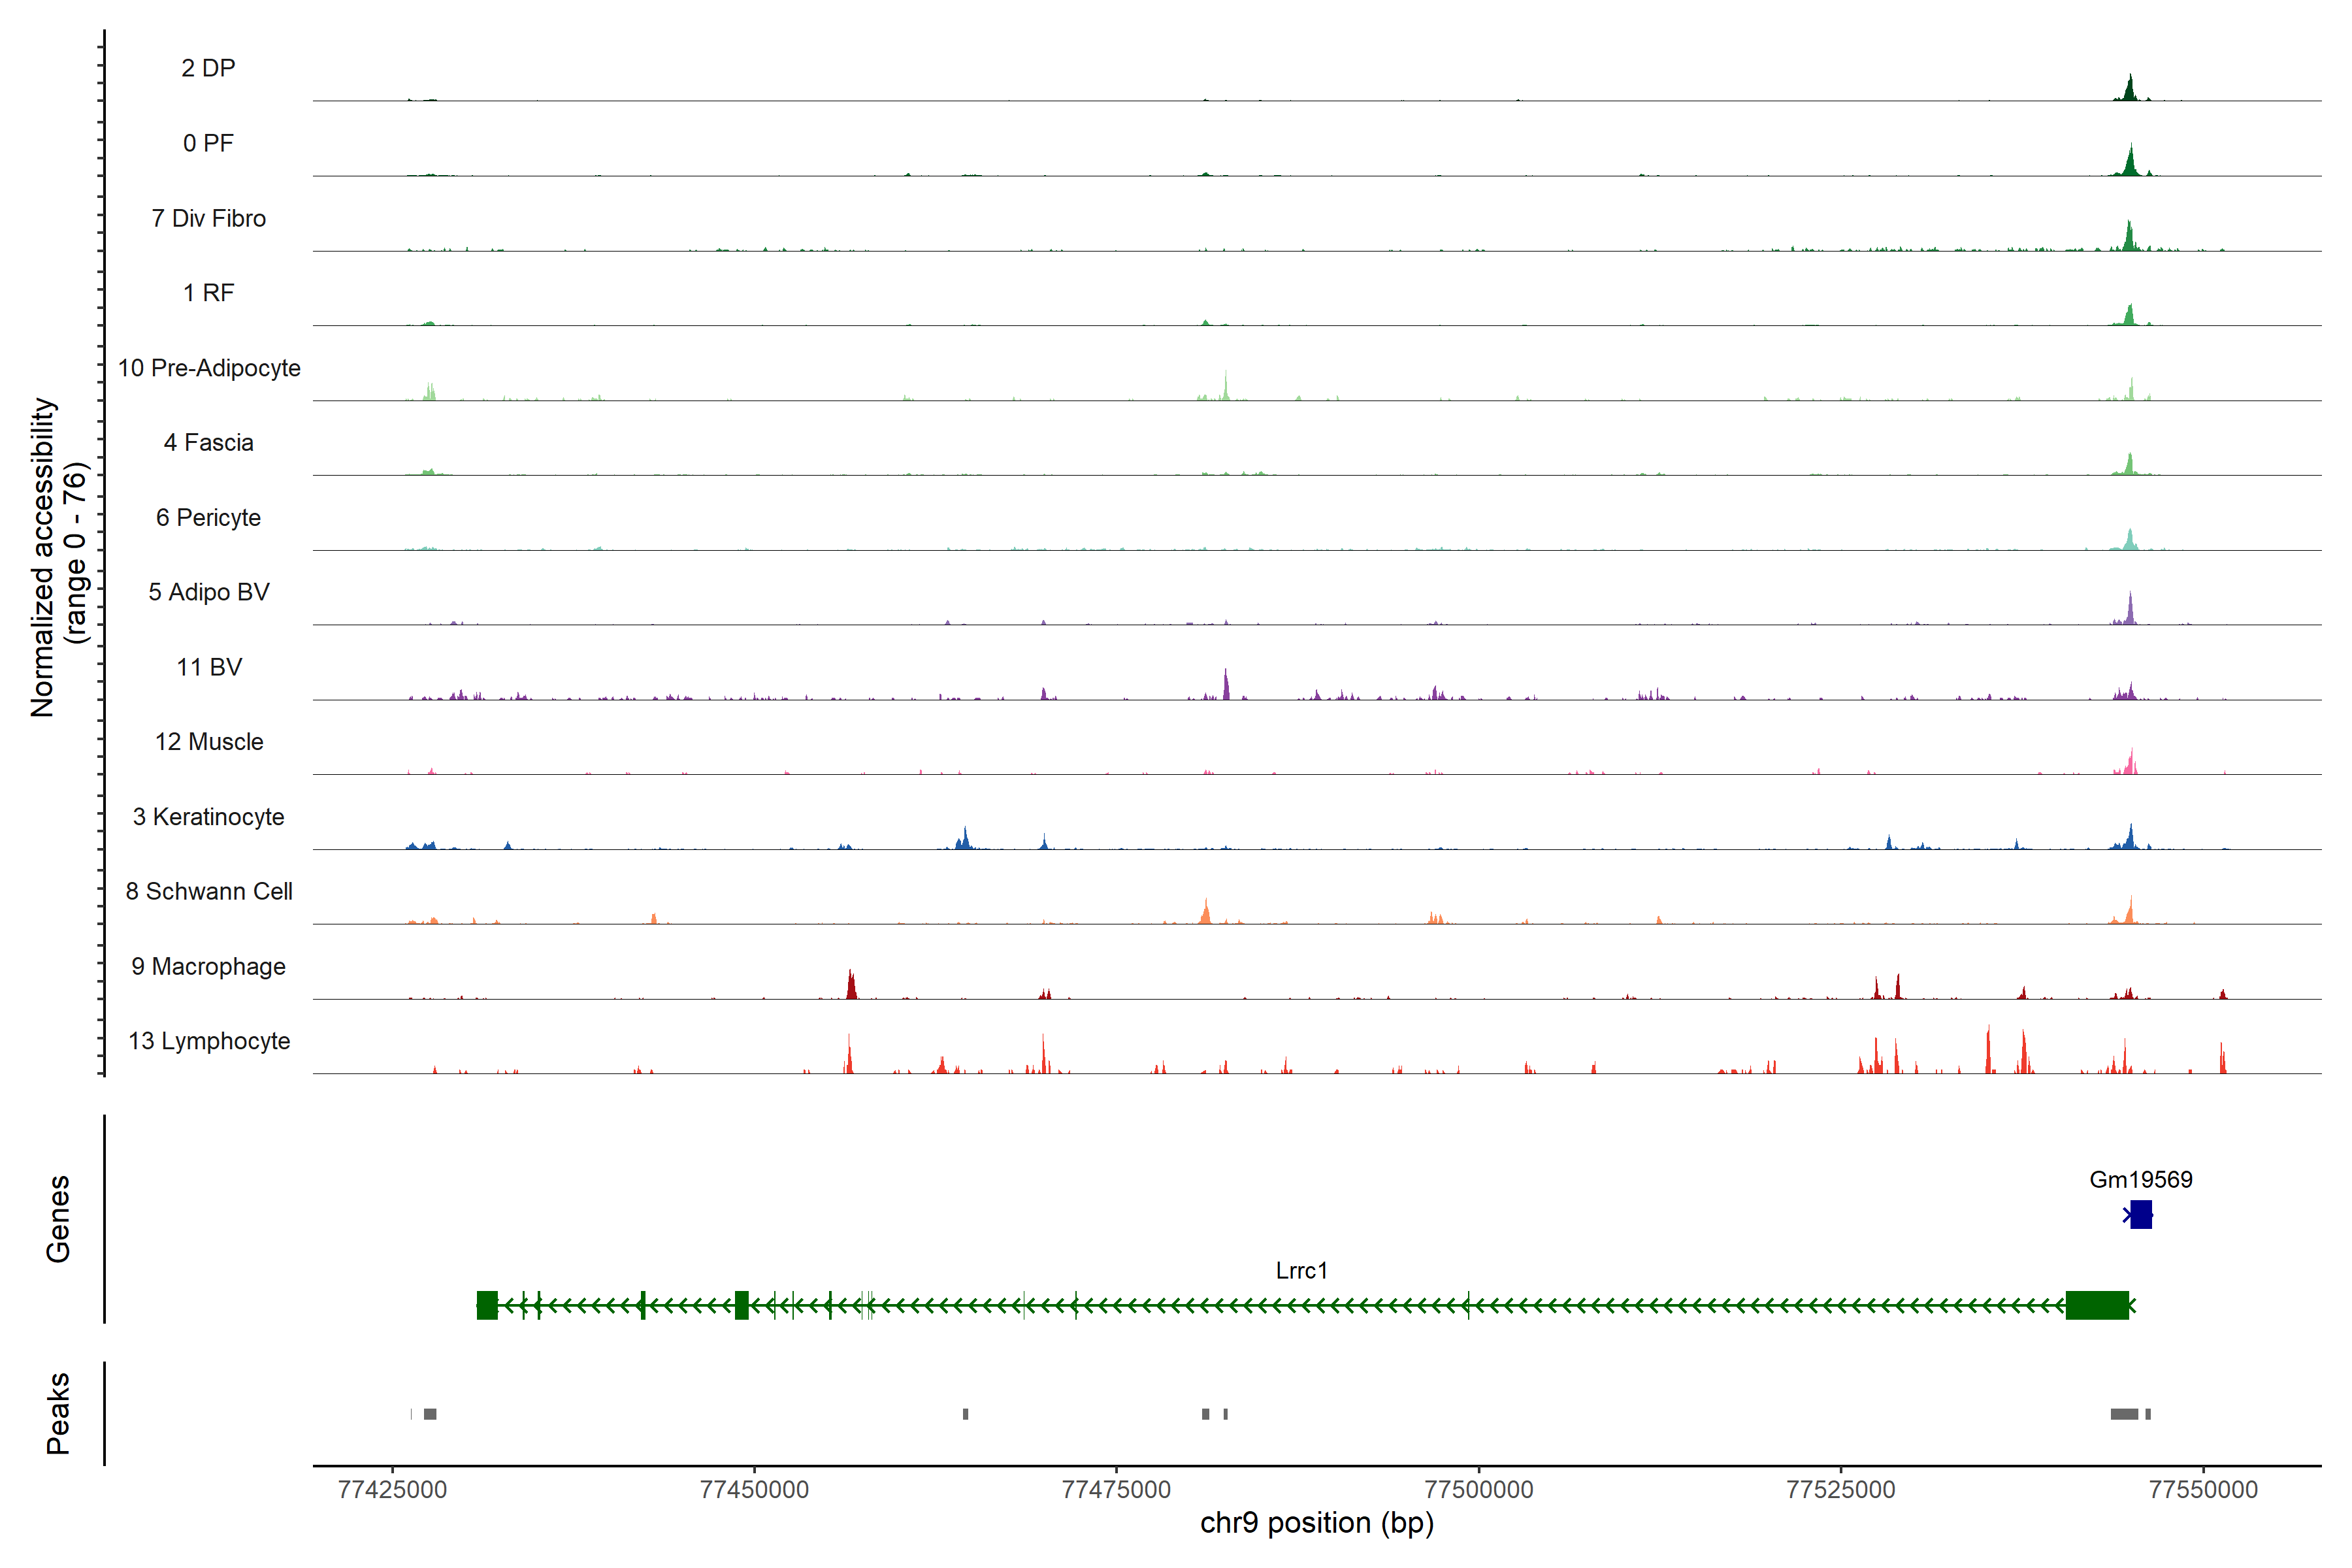Viewport: 2352px width, 1568px height.
Task: Click the 77500000 x-axis tick label
Action: tap(1478, 1489)
